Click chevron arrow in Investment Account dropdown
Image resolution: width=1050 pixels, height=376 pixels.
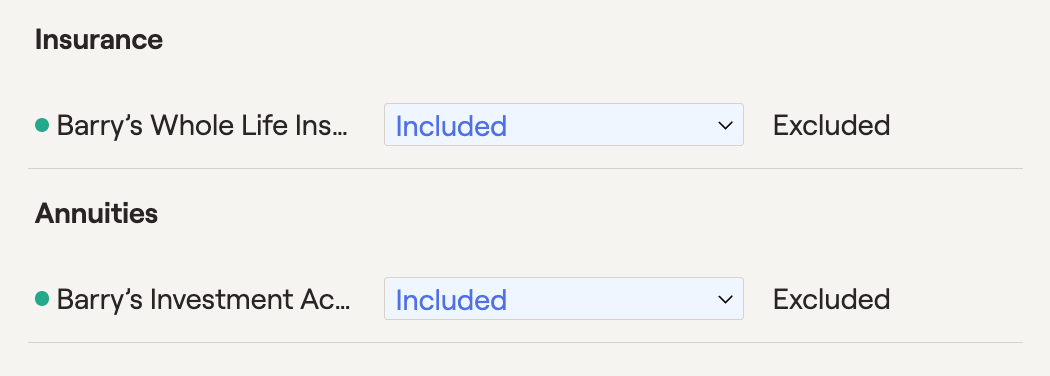click(725, 299)
